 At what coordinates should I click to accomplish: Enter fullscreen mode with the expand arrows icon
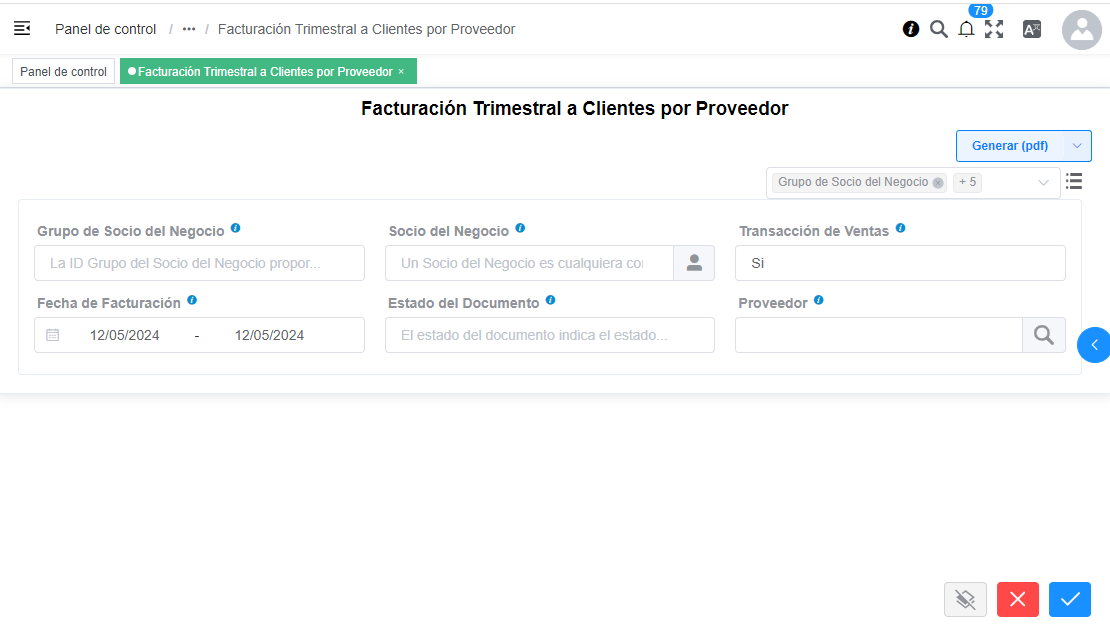pyautogui.click(x=994, y=29)
